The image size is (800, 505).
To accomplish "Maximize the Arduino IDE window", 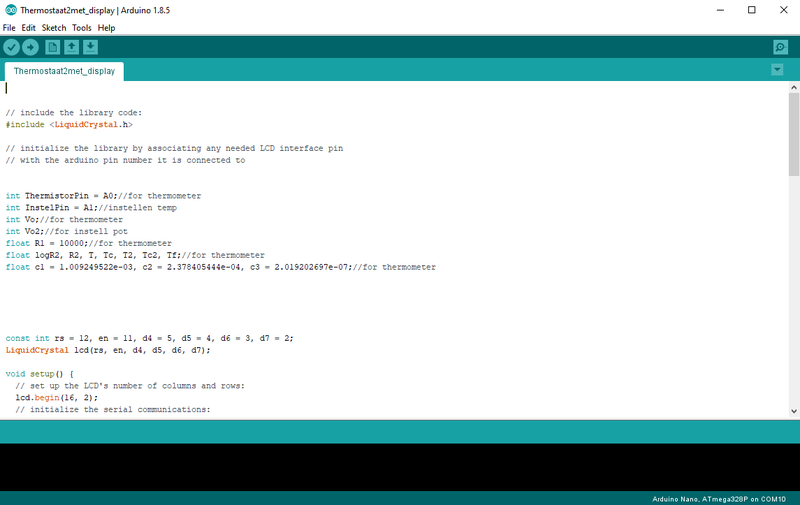I will click(x=751, y=10).
